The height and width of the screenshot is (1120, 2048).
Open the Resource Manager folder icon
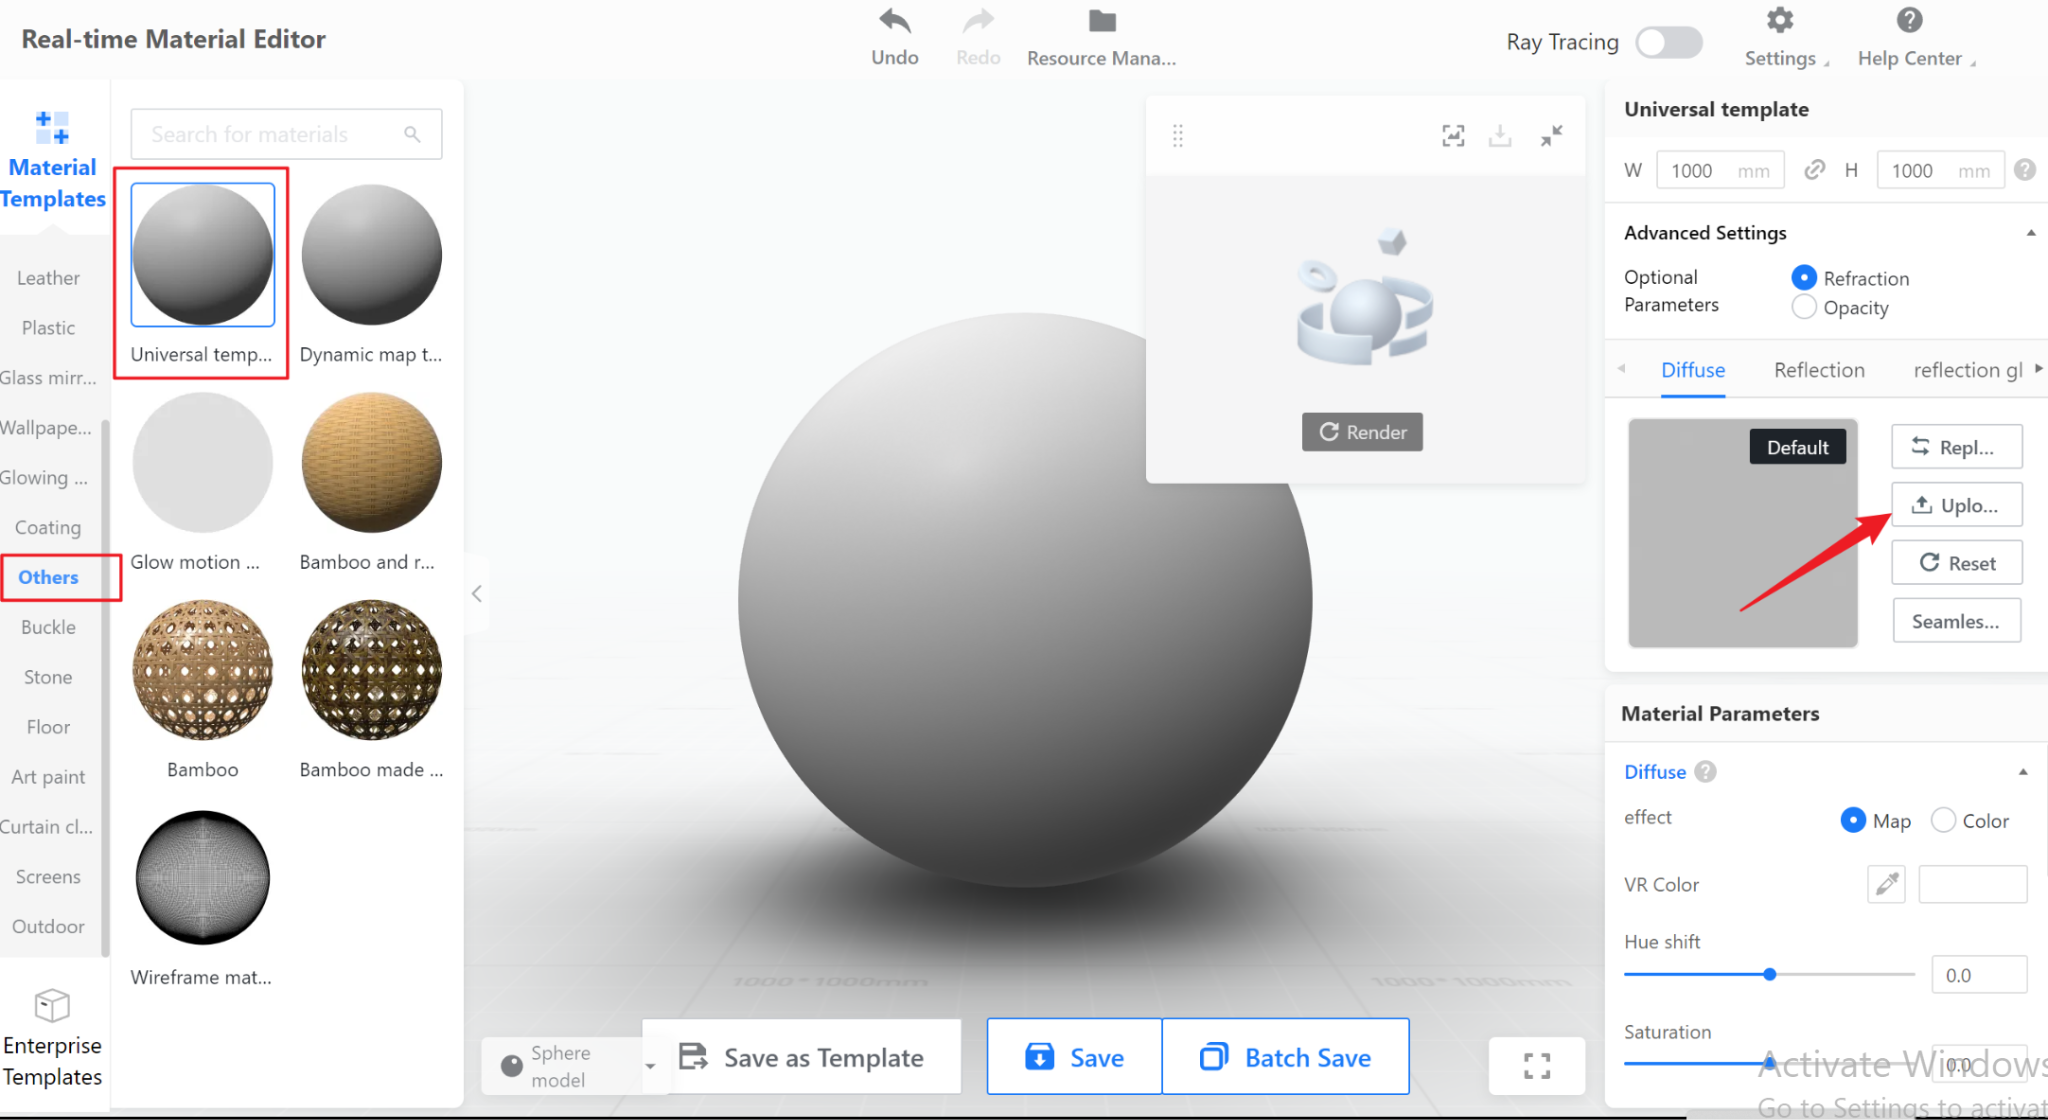pyautogui.click(x=1101, y=22)
